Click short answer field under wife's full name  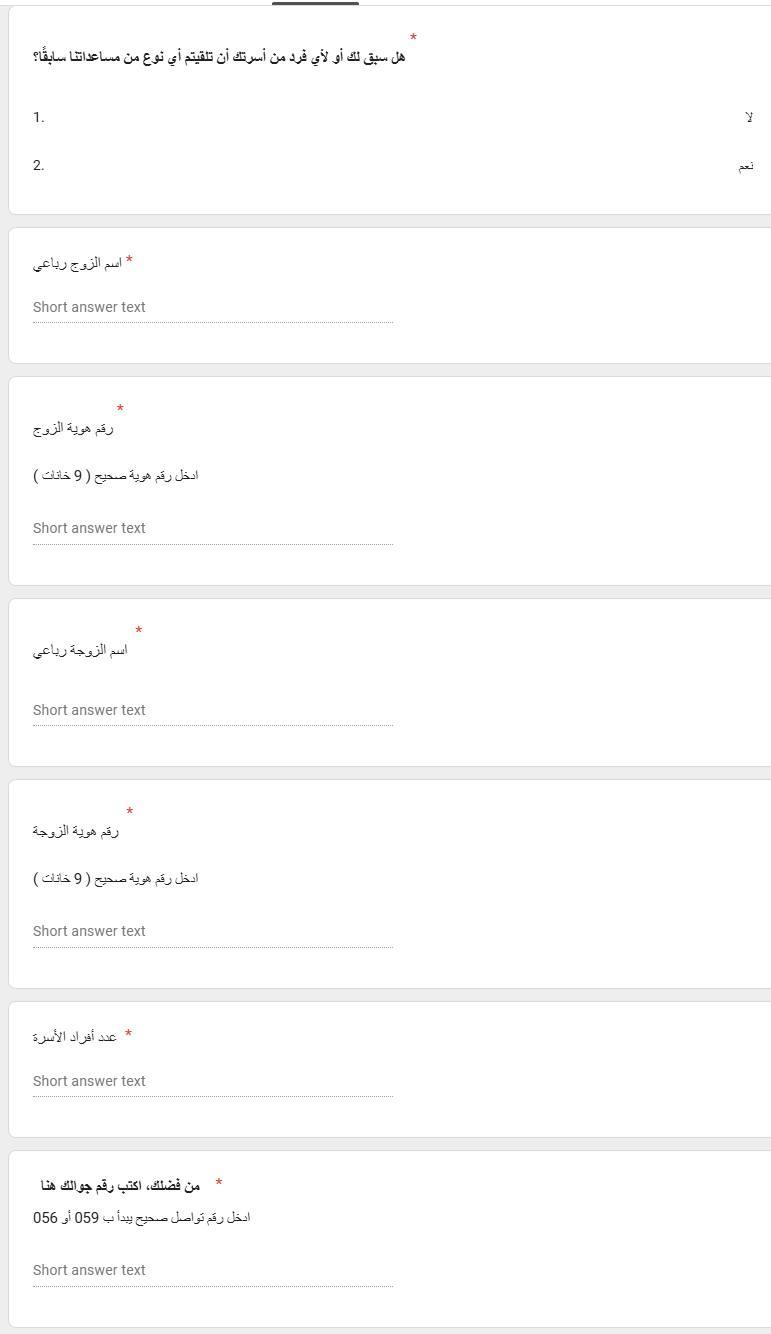click(x=212, y=711)
